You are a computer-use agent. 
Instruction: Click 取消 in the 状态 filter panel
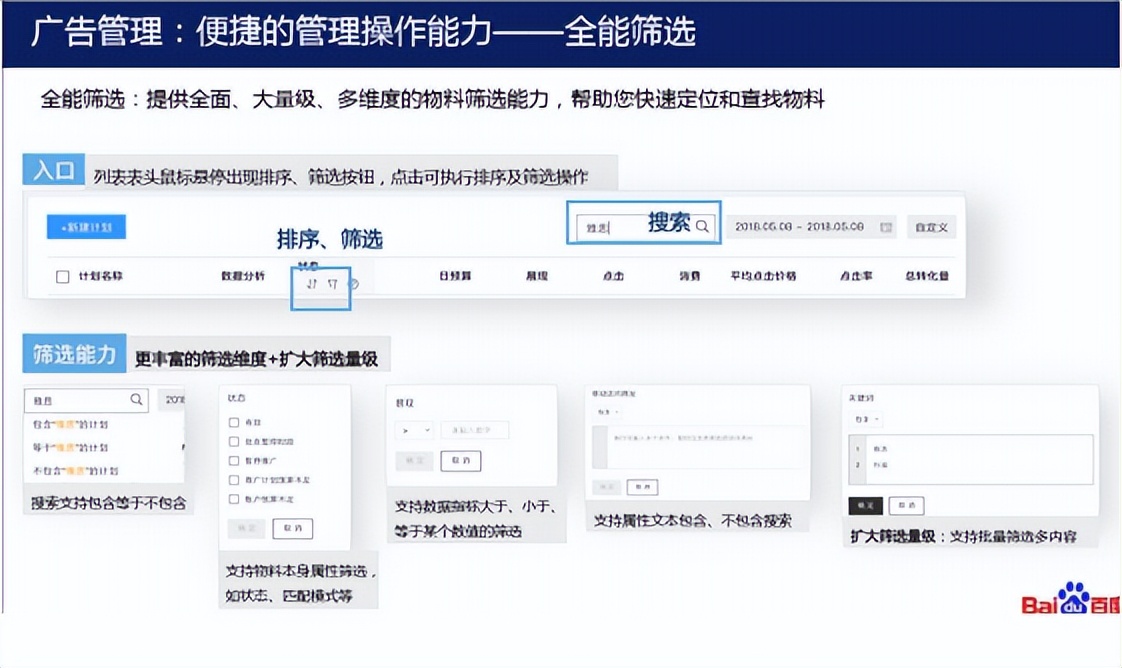(x=293, y=528)
